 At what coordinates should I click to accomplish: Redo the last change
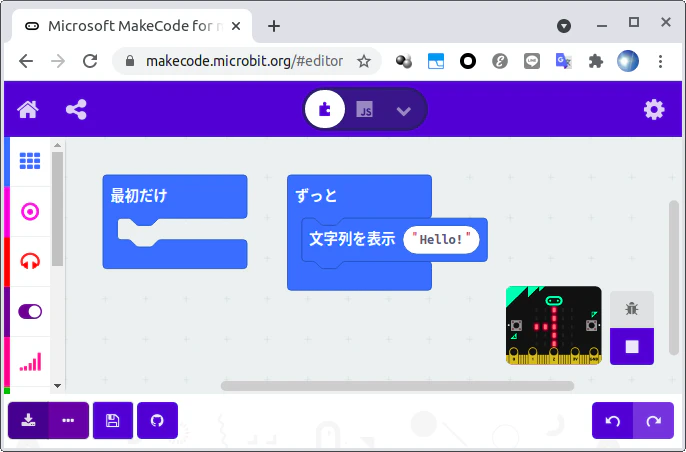pos(653,420)
